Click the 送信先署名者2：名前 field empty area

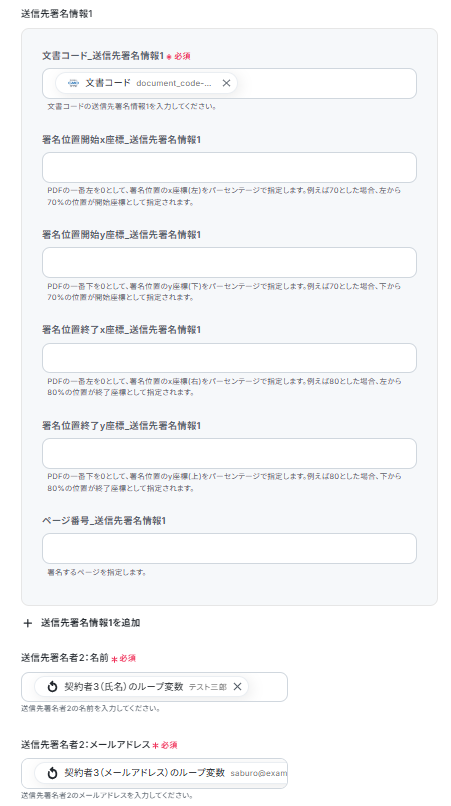pyautogui.click(x=267, y=687)
